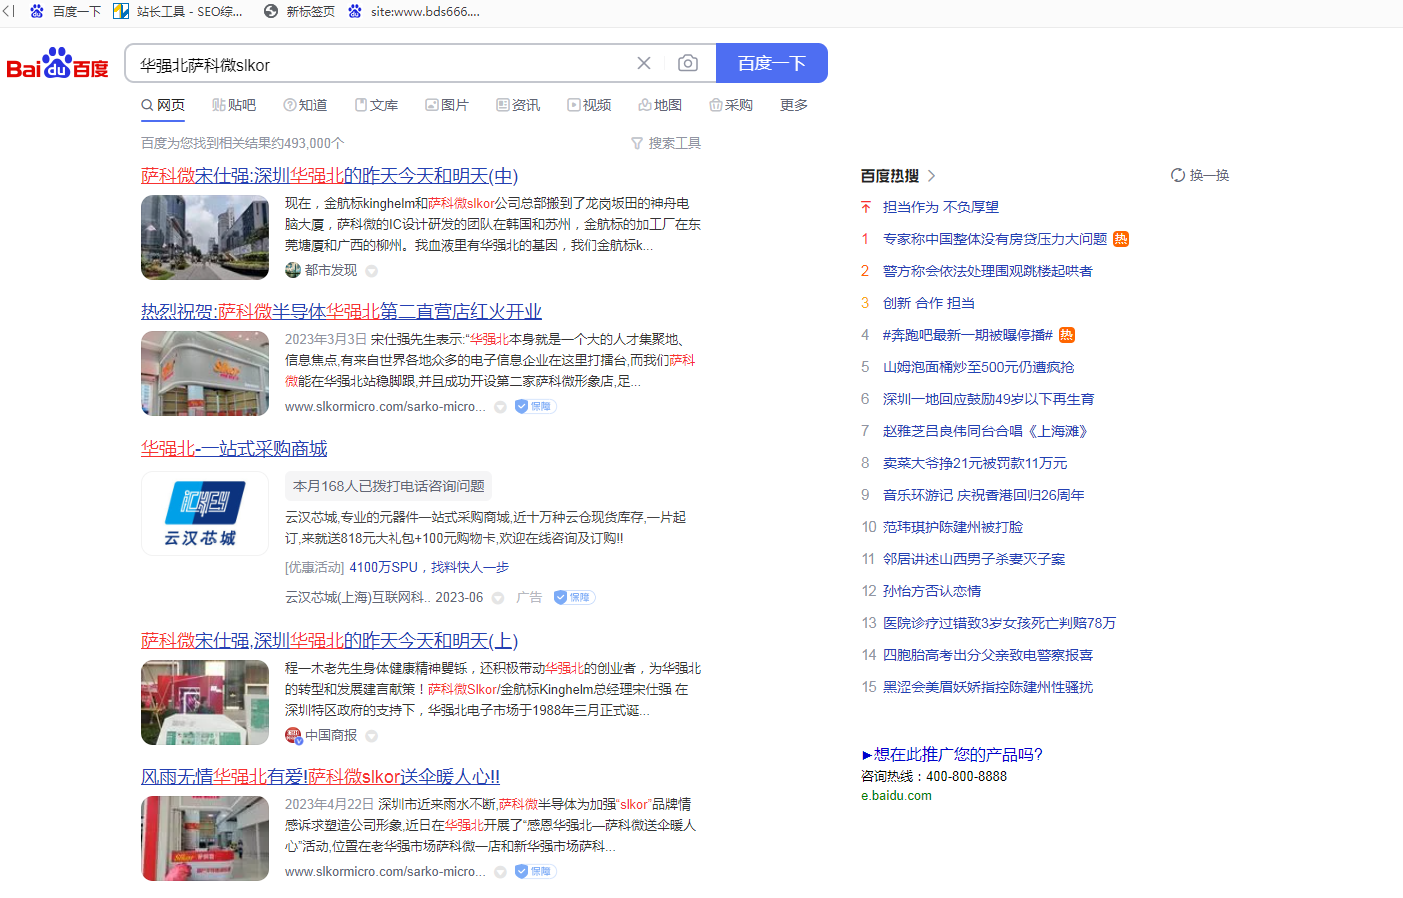Viewport: 1403px width, 898px height.
Task: Open hot topic 专家称中国整体没有房贷压力大问题
Action: tap(995, 239)
